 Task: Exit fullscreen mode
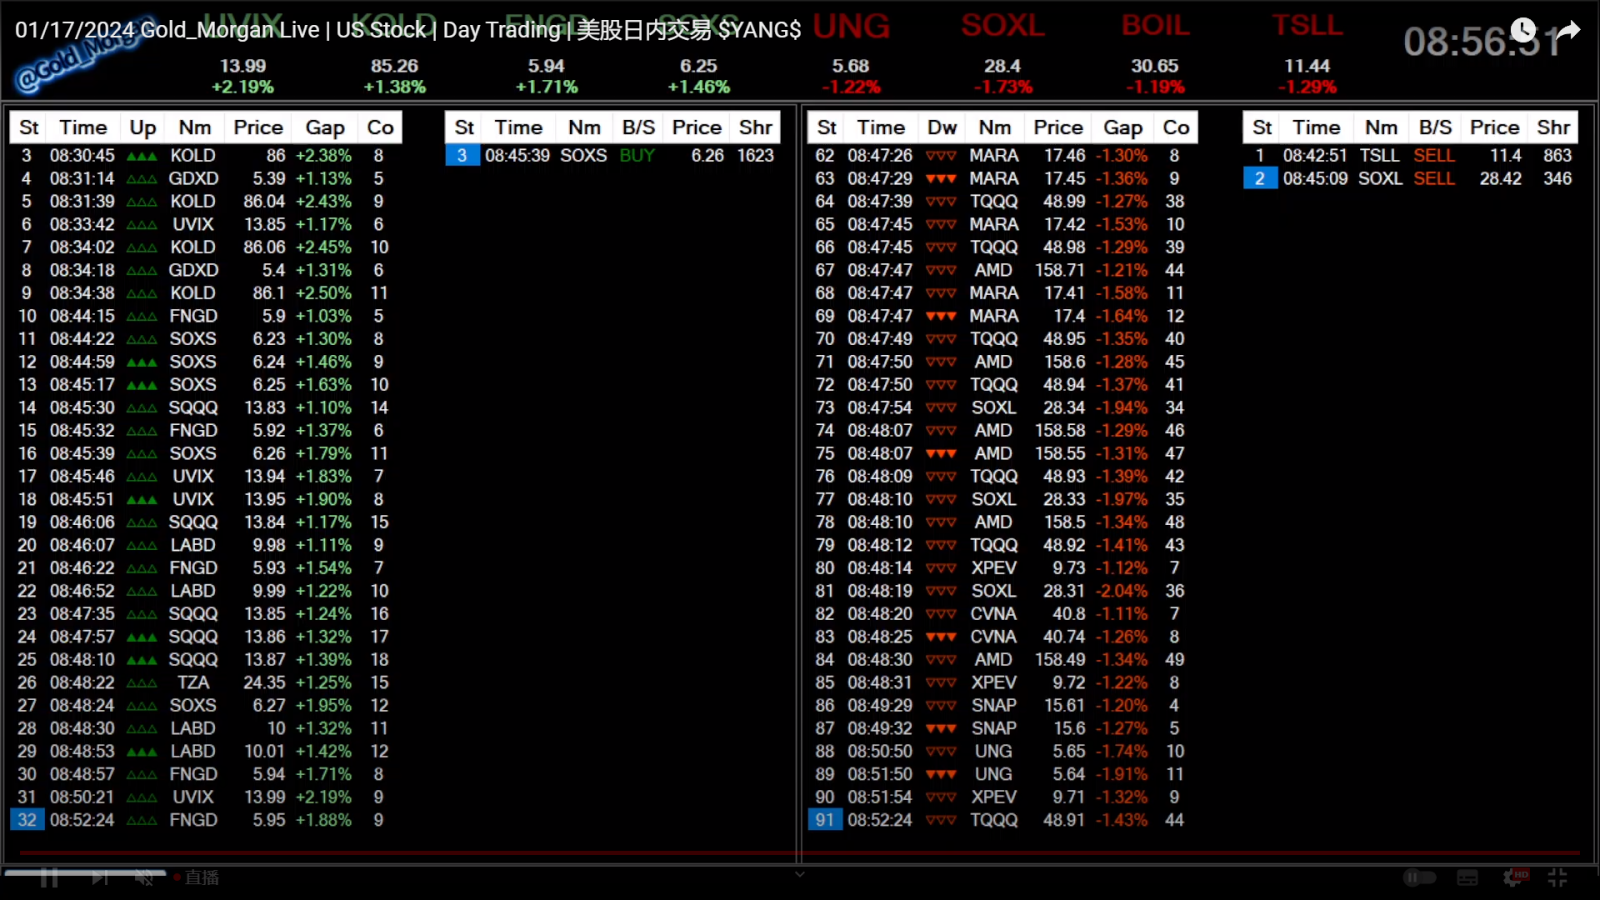[x=1558, y=878]
